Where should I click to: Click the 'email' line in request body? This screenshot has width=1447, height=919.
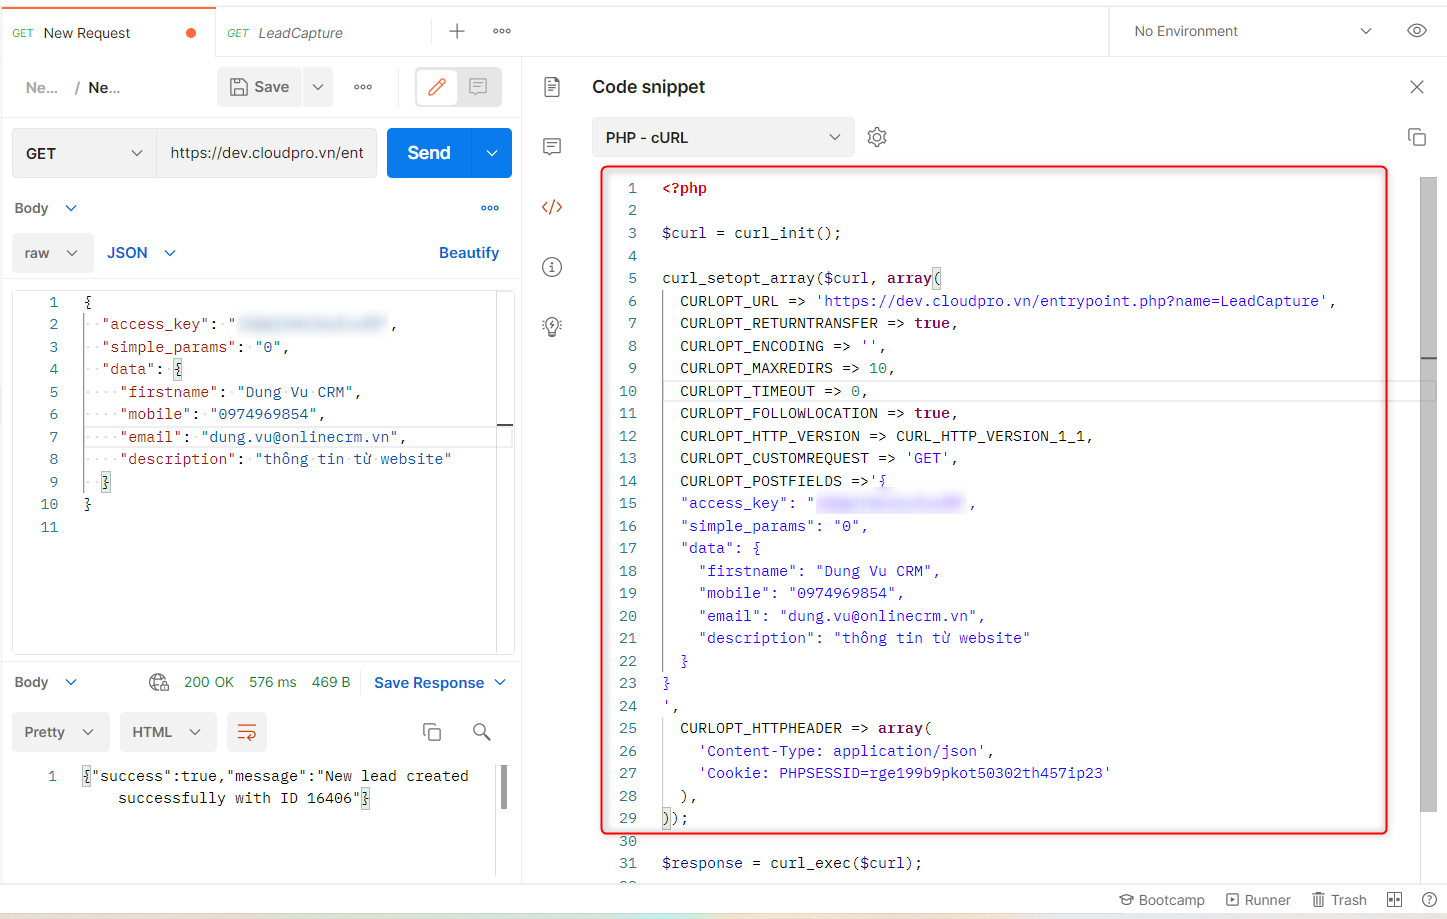263,437
